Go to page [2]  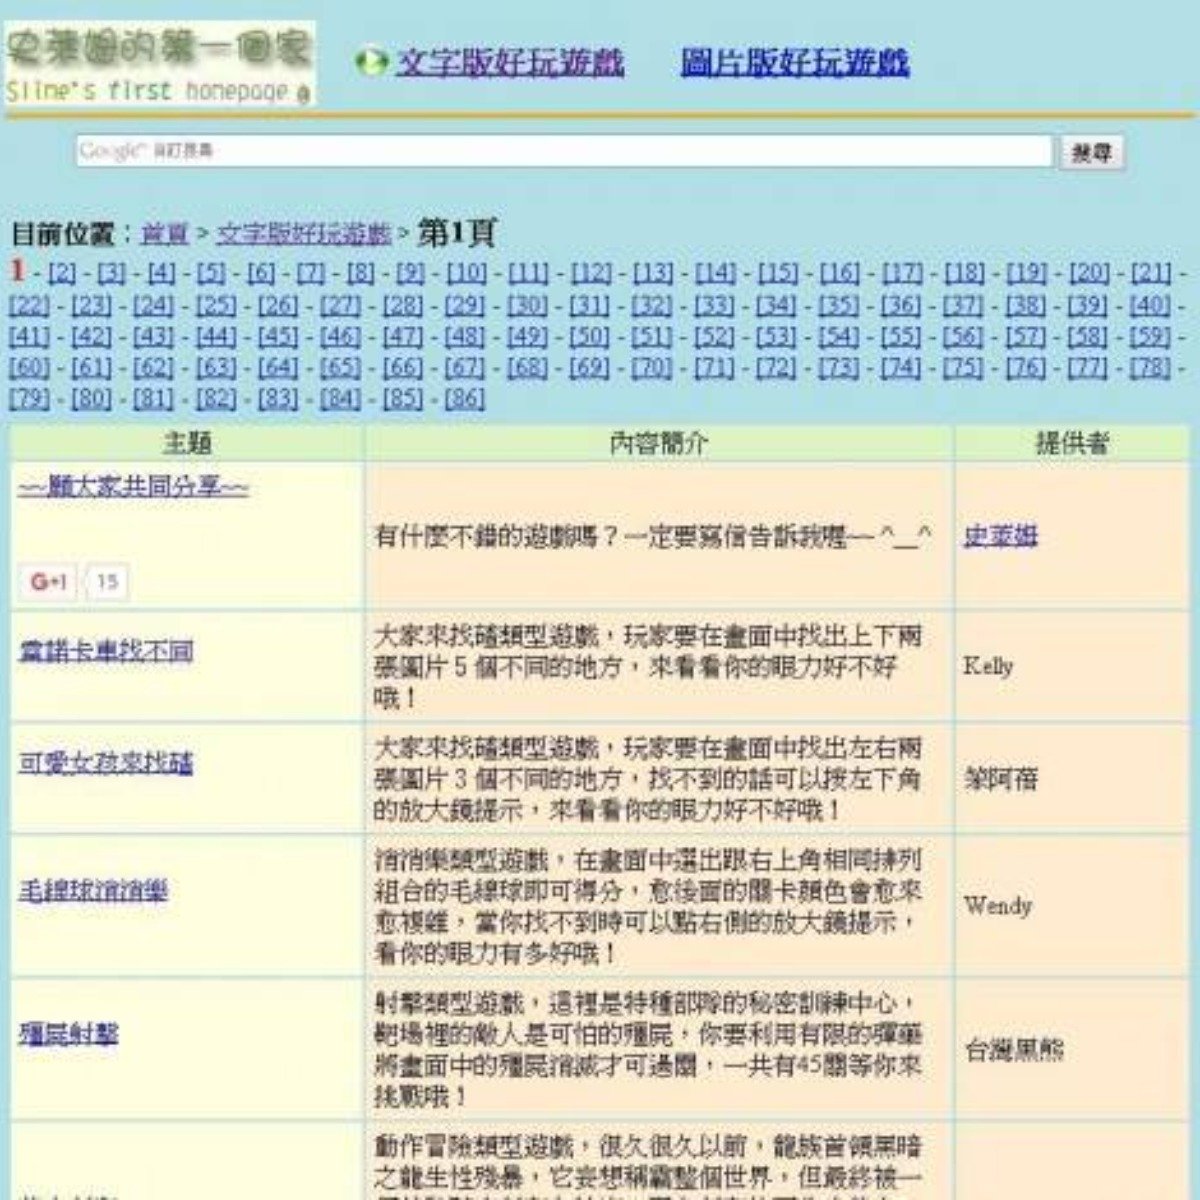coord(62,273)
